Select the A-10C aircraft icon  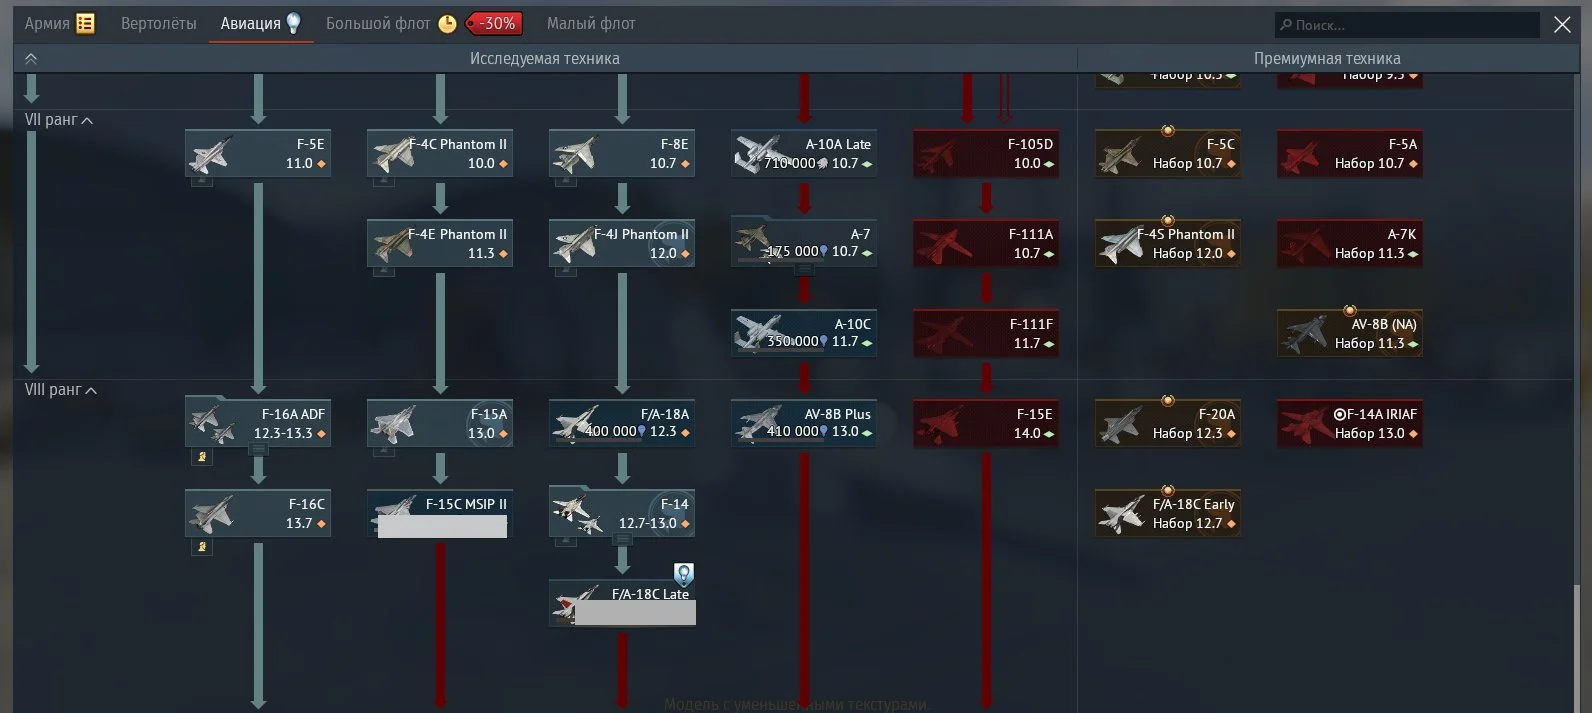click(x=759, y=333)
